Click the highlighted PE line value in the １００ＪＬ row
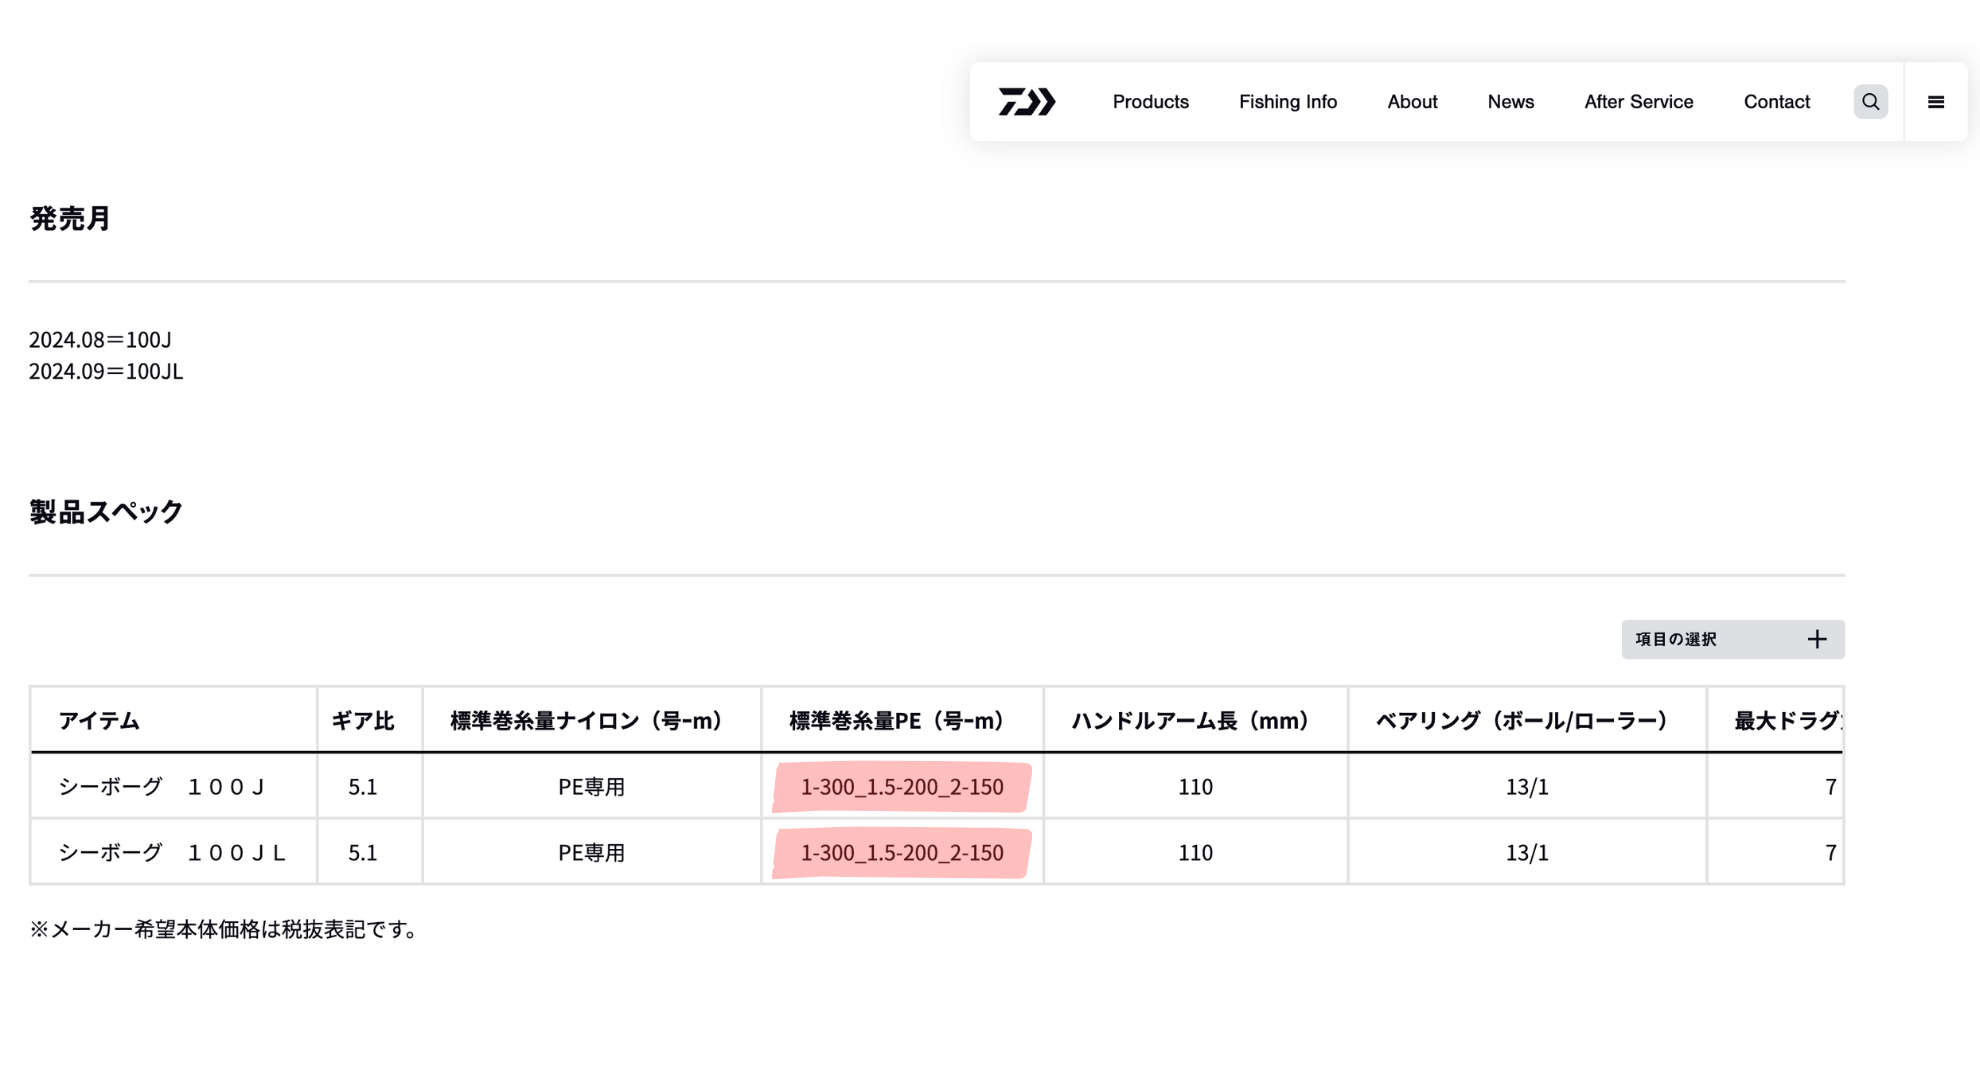Viewport: 1980px width, 1080px height. pos(902,853)
